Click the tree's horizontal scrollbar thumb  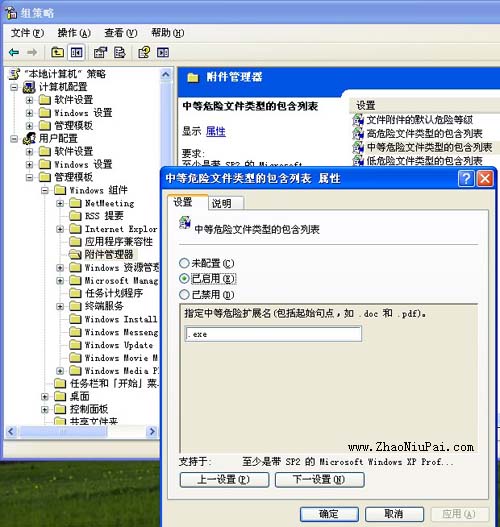click(x=63, y=431)
